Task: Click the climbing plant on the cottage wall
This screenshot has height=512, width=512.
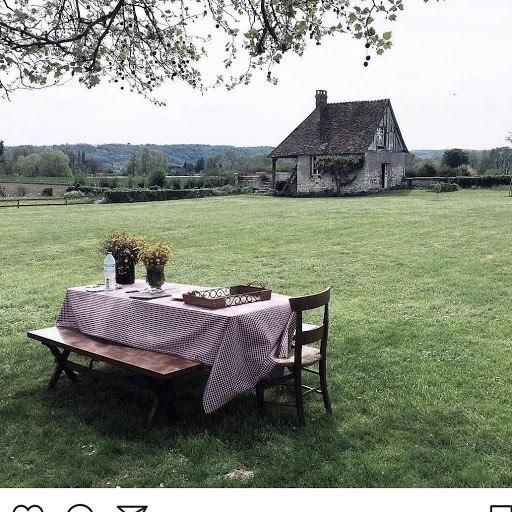Action: click(340, 172)
